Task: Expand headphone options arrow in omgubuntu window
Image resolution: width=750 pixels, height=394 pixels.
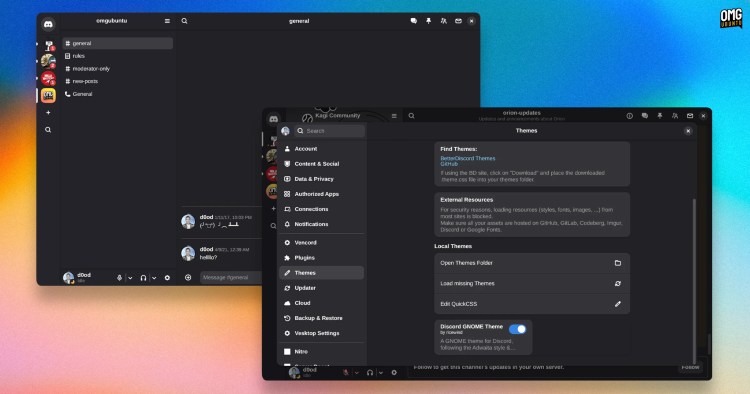Action: click(x=154, y=278)
